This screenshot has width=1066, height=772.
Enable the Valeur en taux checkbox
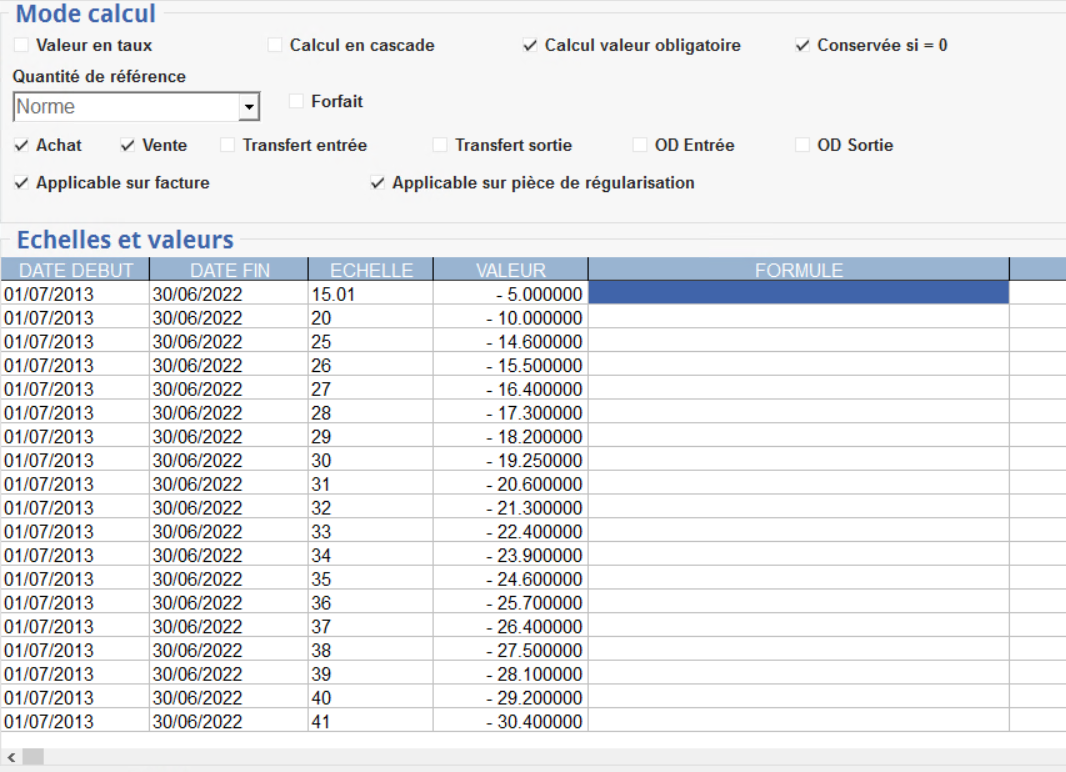tap(21, 45)
